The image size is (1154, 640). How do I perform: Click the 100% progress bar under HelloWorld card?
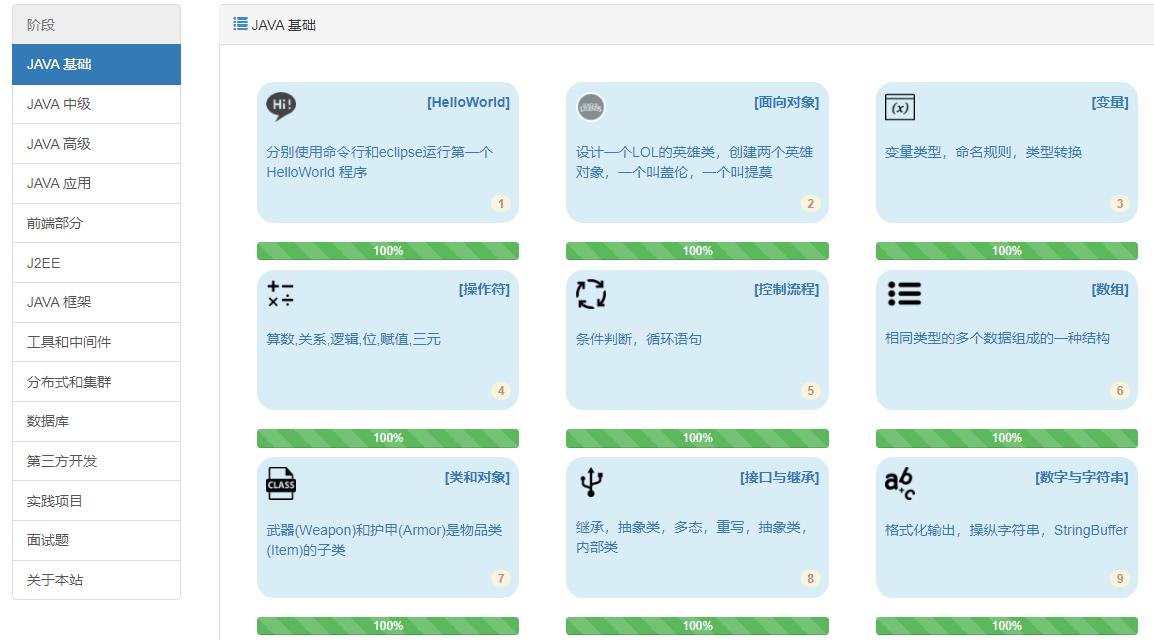(388, 251)
